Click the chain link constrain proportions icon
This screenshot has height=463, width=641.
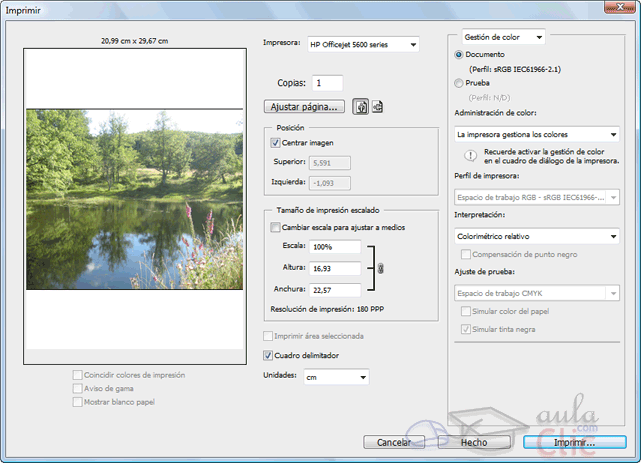pyautogui.click(x=381, y=268)
